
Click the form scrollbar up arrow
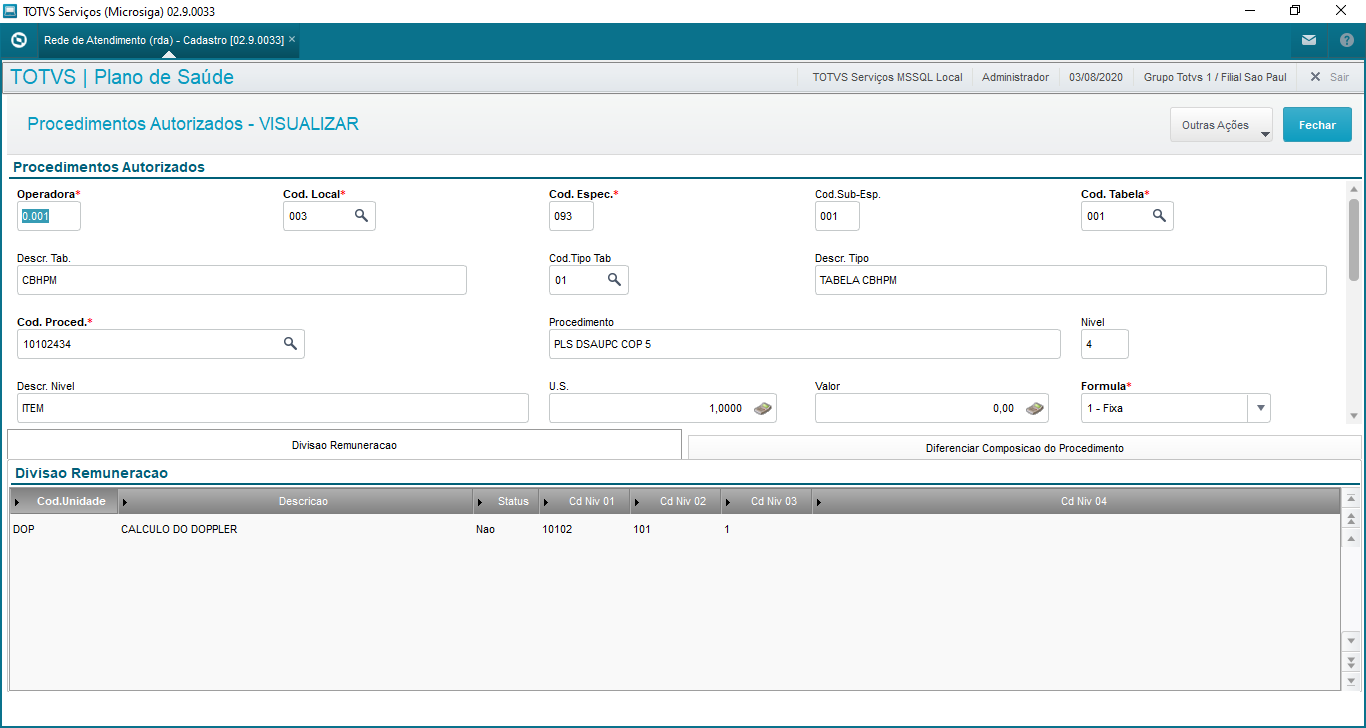1354,189
